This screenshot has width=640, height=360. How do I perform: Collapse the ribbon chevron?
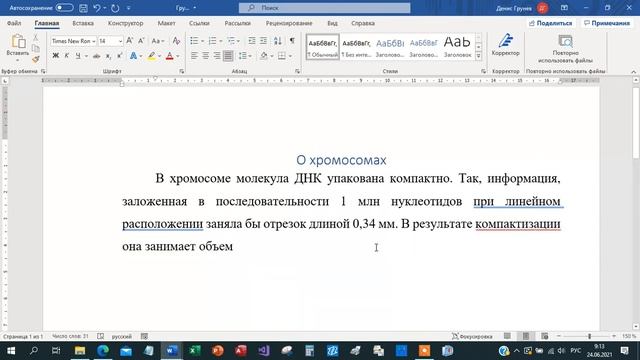point(633,72)
